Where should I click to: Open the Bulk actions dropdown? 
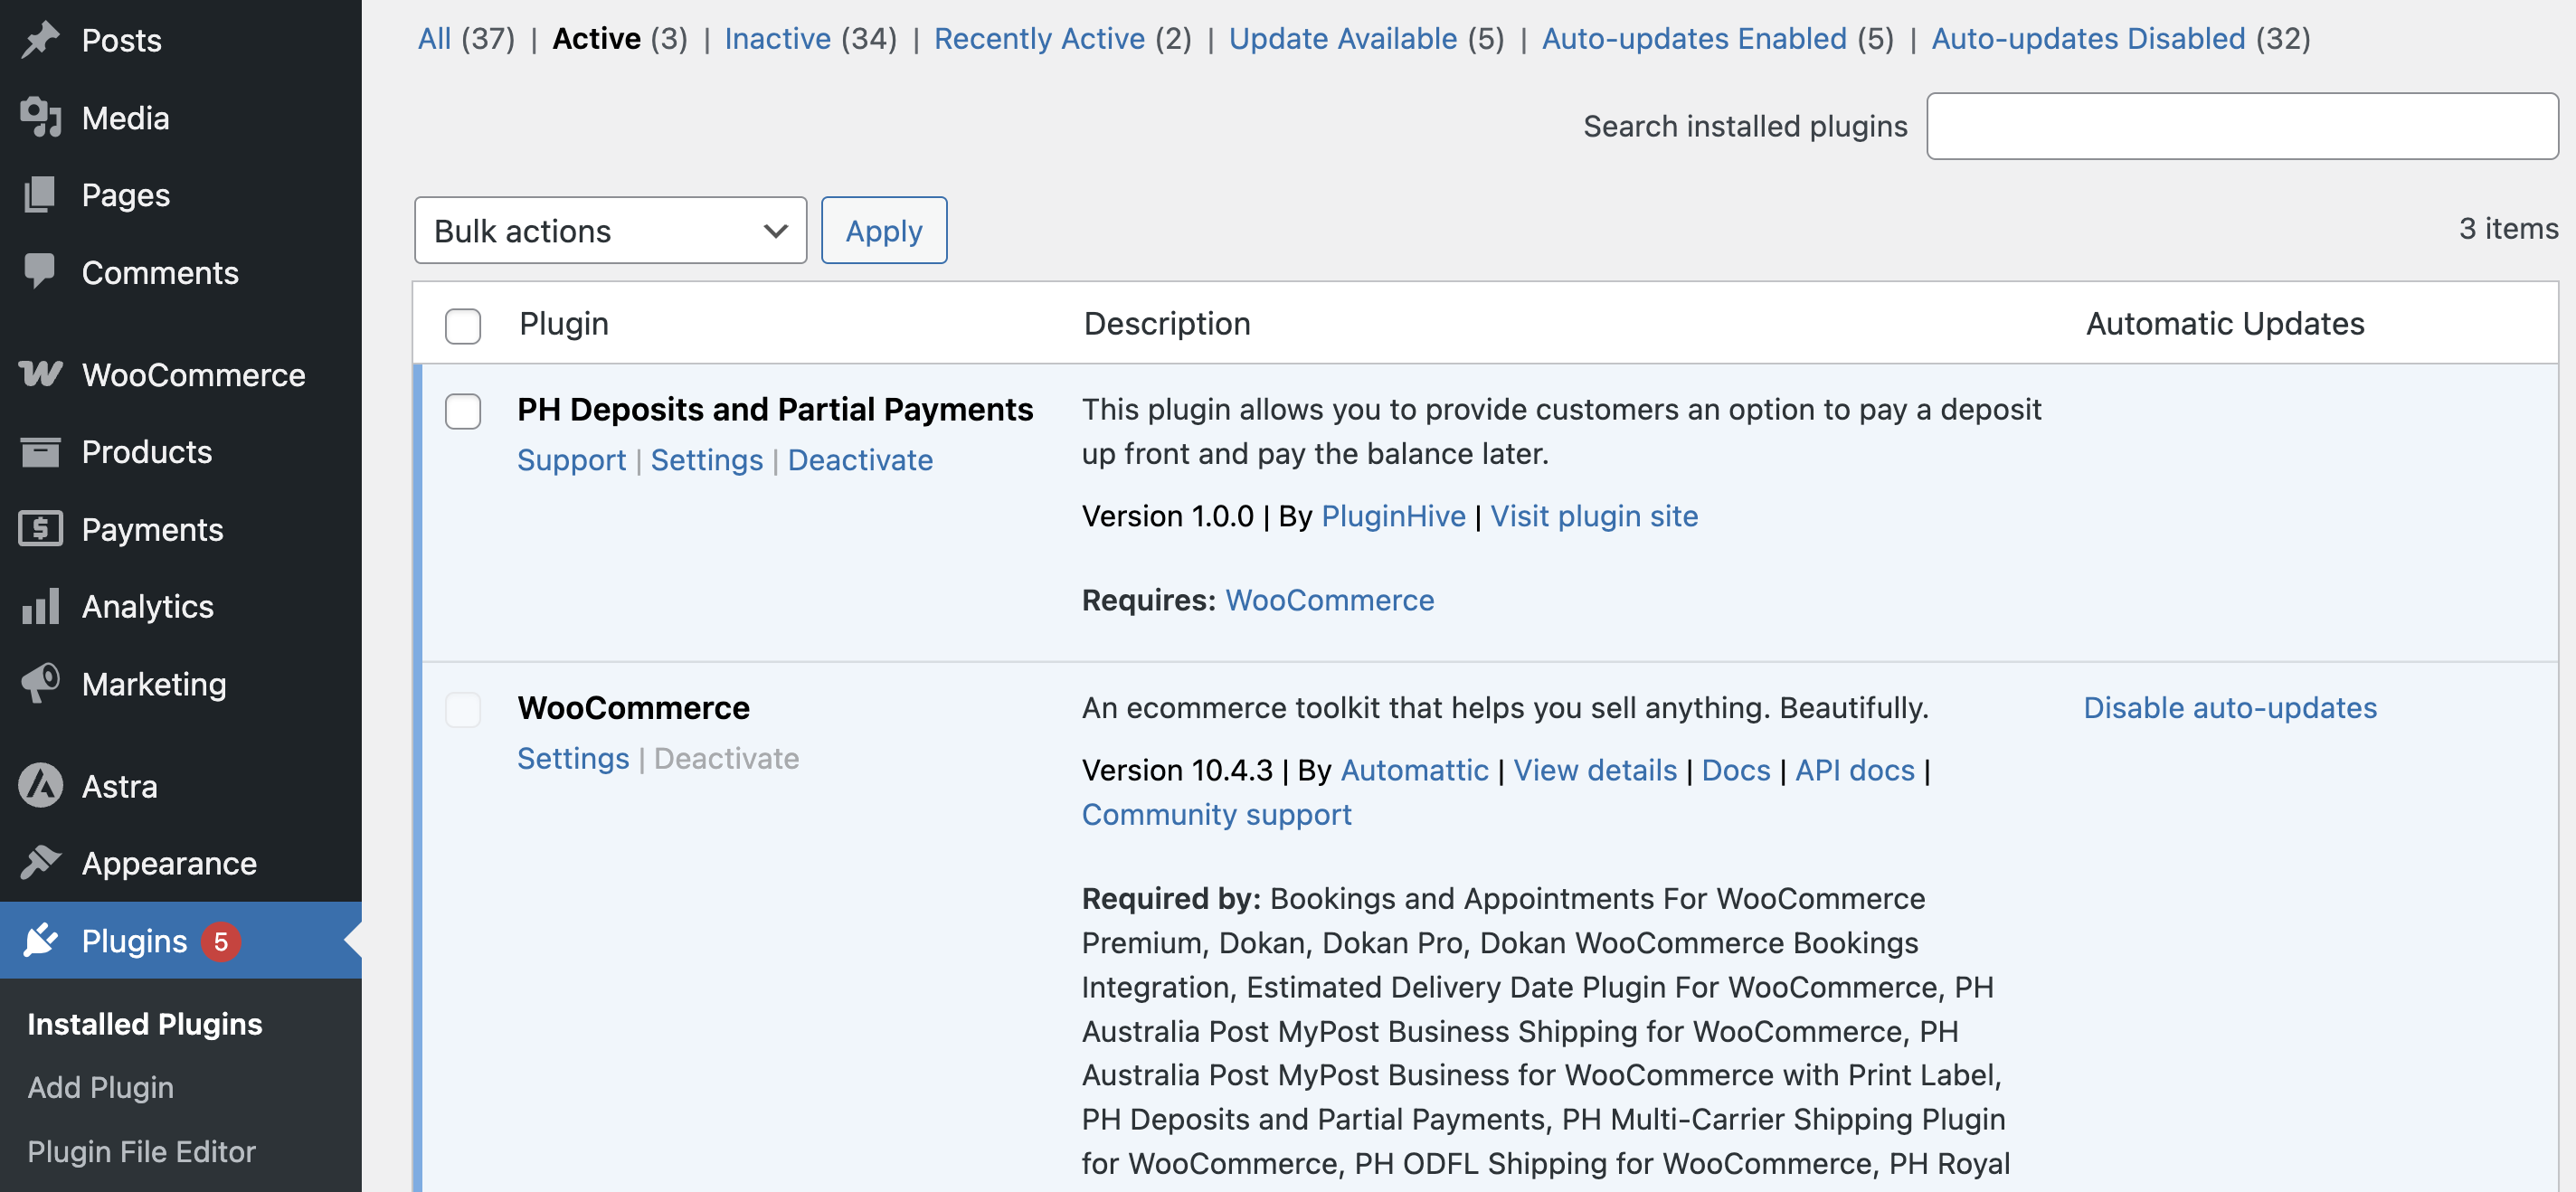pyautogui.click(x=610, y=231)
